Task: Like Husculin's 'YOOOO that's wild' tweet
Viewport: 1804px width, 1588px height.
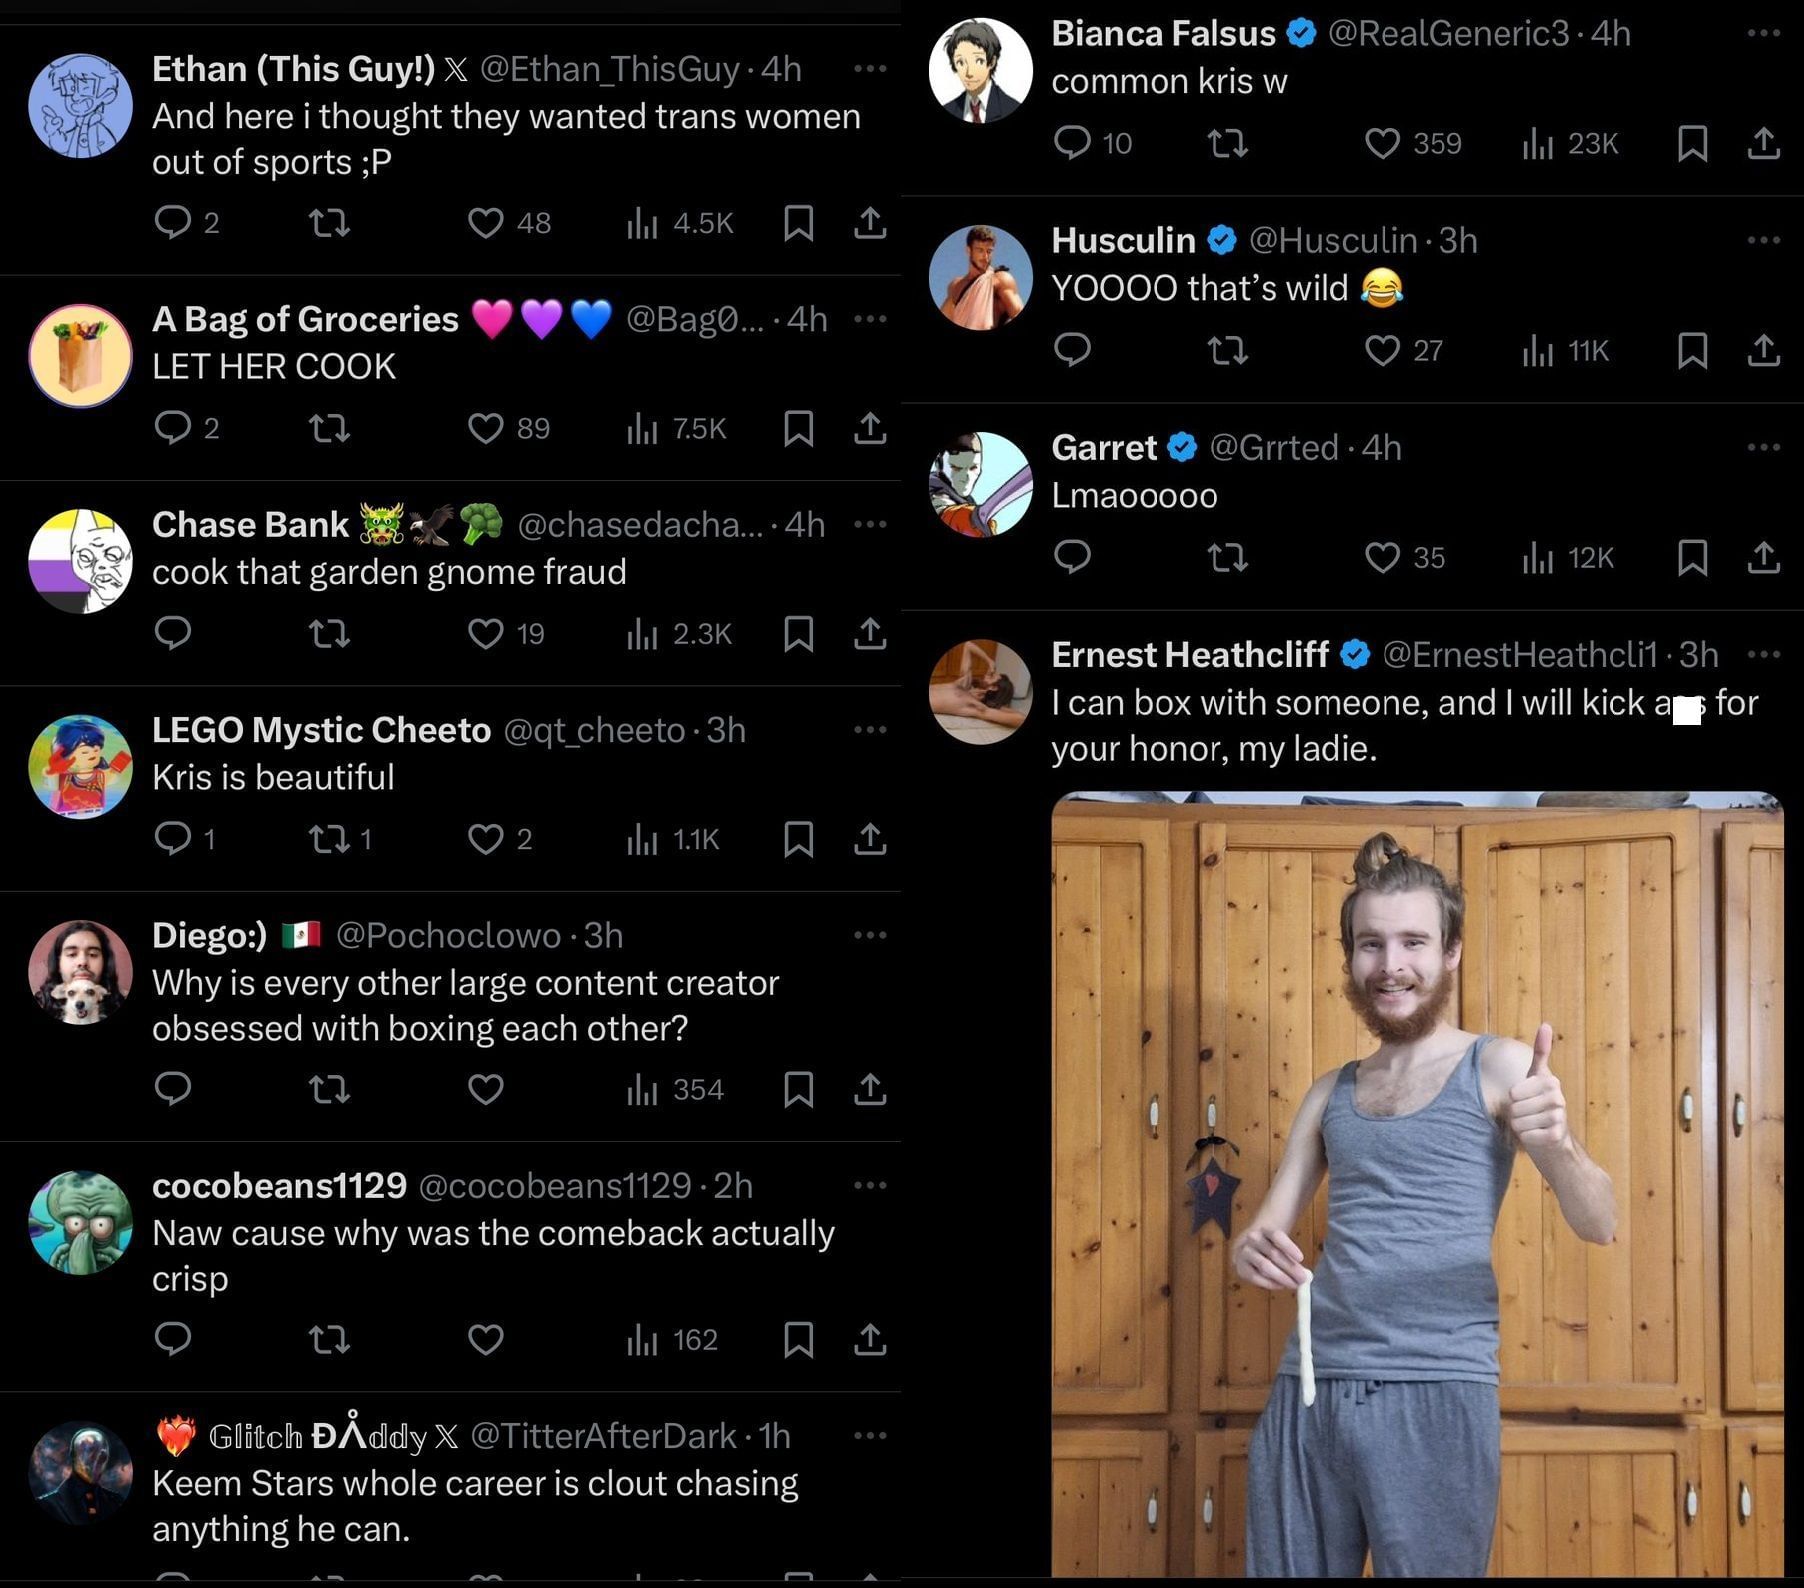Action: [x=1383, y=351]
